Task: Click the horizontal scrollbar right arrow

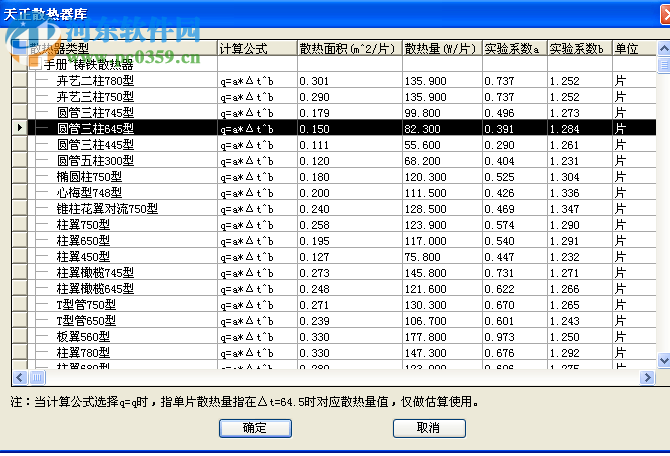Action: pos(647,377)
